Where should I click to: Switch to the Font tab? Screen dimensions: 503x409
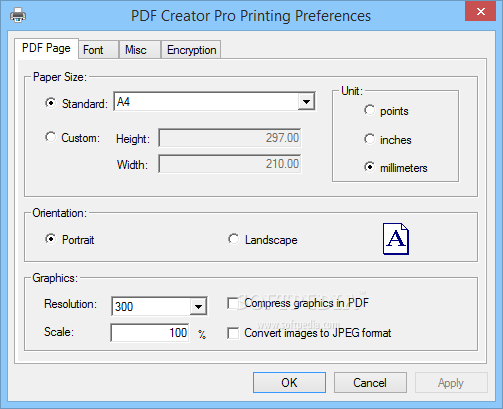99,50
